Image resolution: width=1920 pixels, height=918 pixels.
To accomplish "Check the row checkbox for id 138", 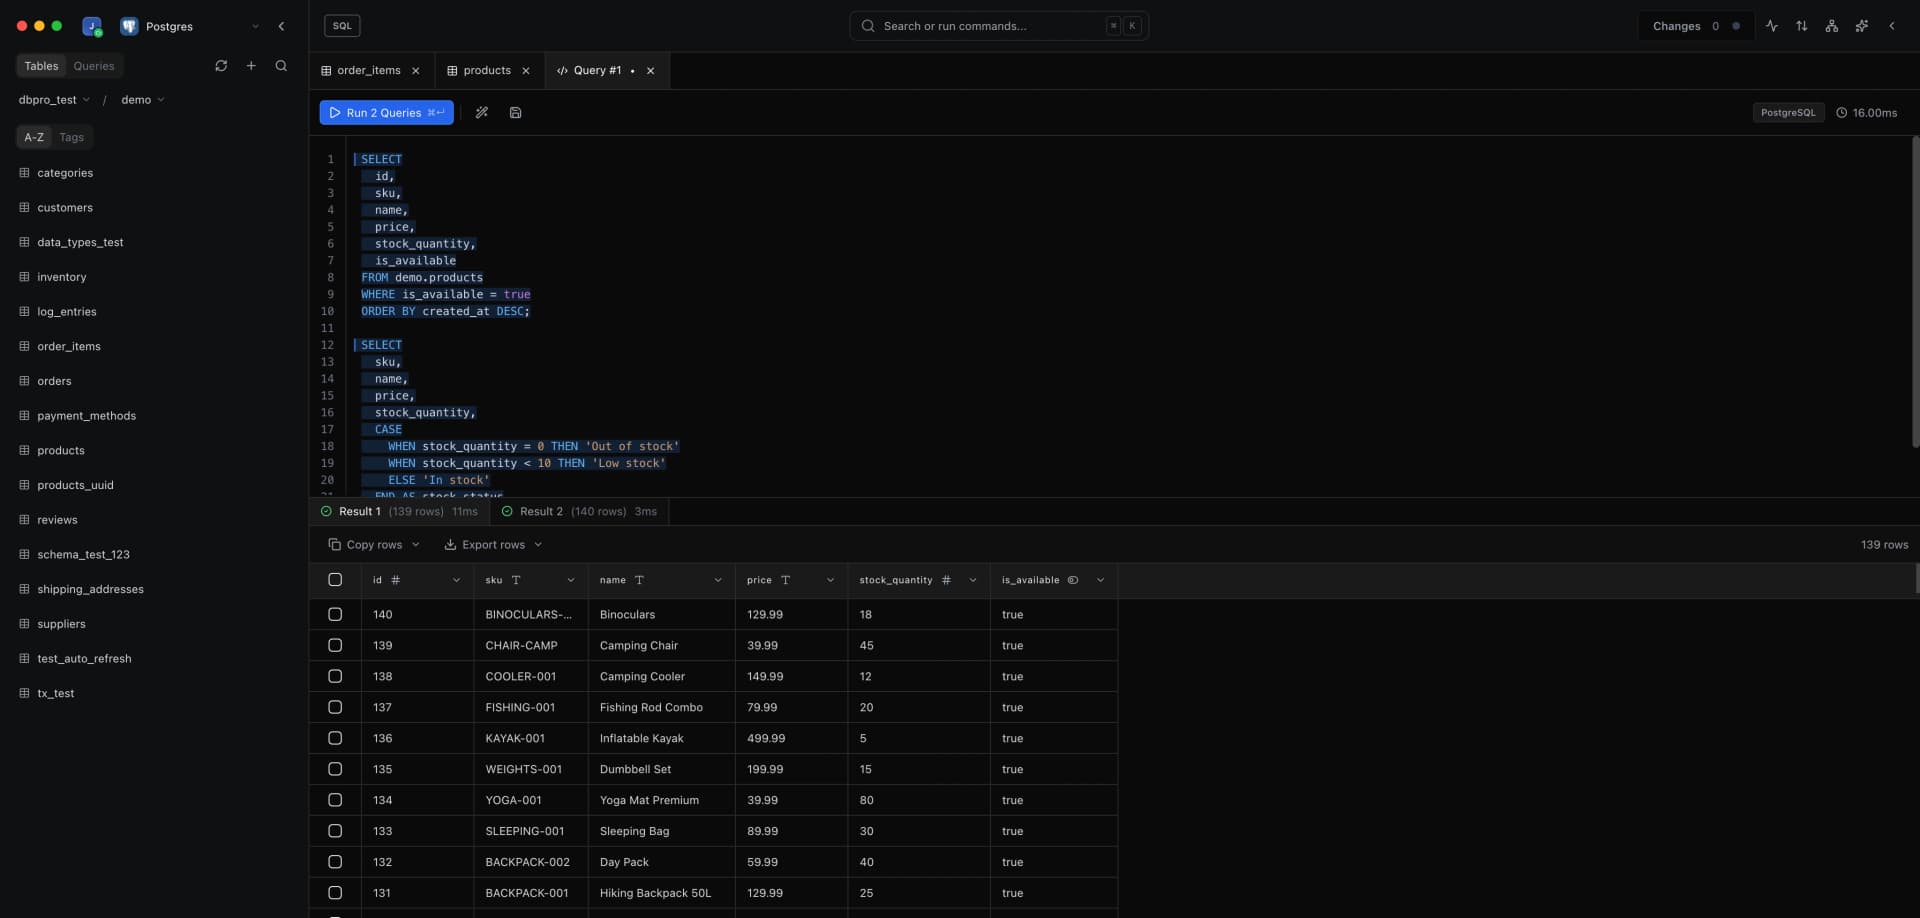I will click(335, 677).
